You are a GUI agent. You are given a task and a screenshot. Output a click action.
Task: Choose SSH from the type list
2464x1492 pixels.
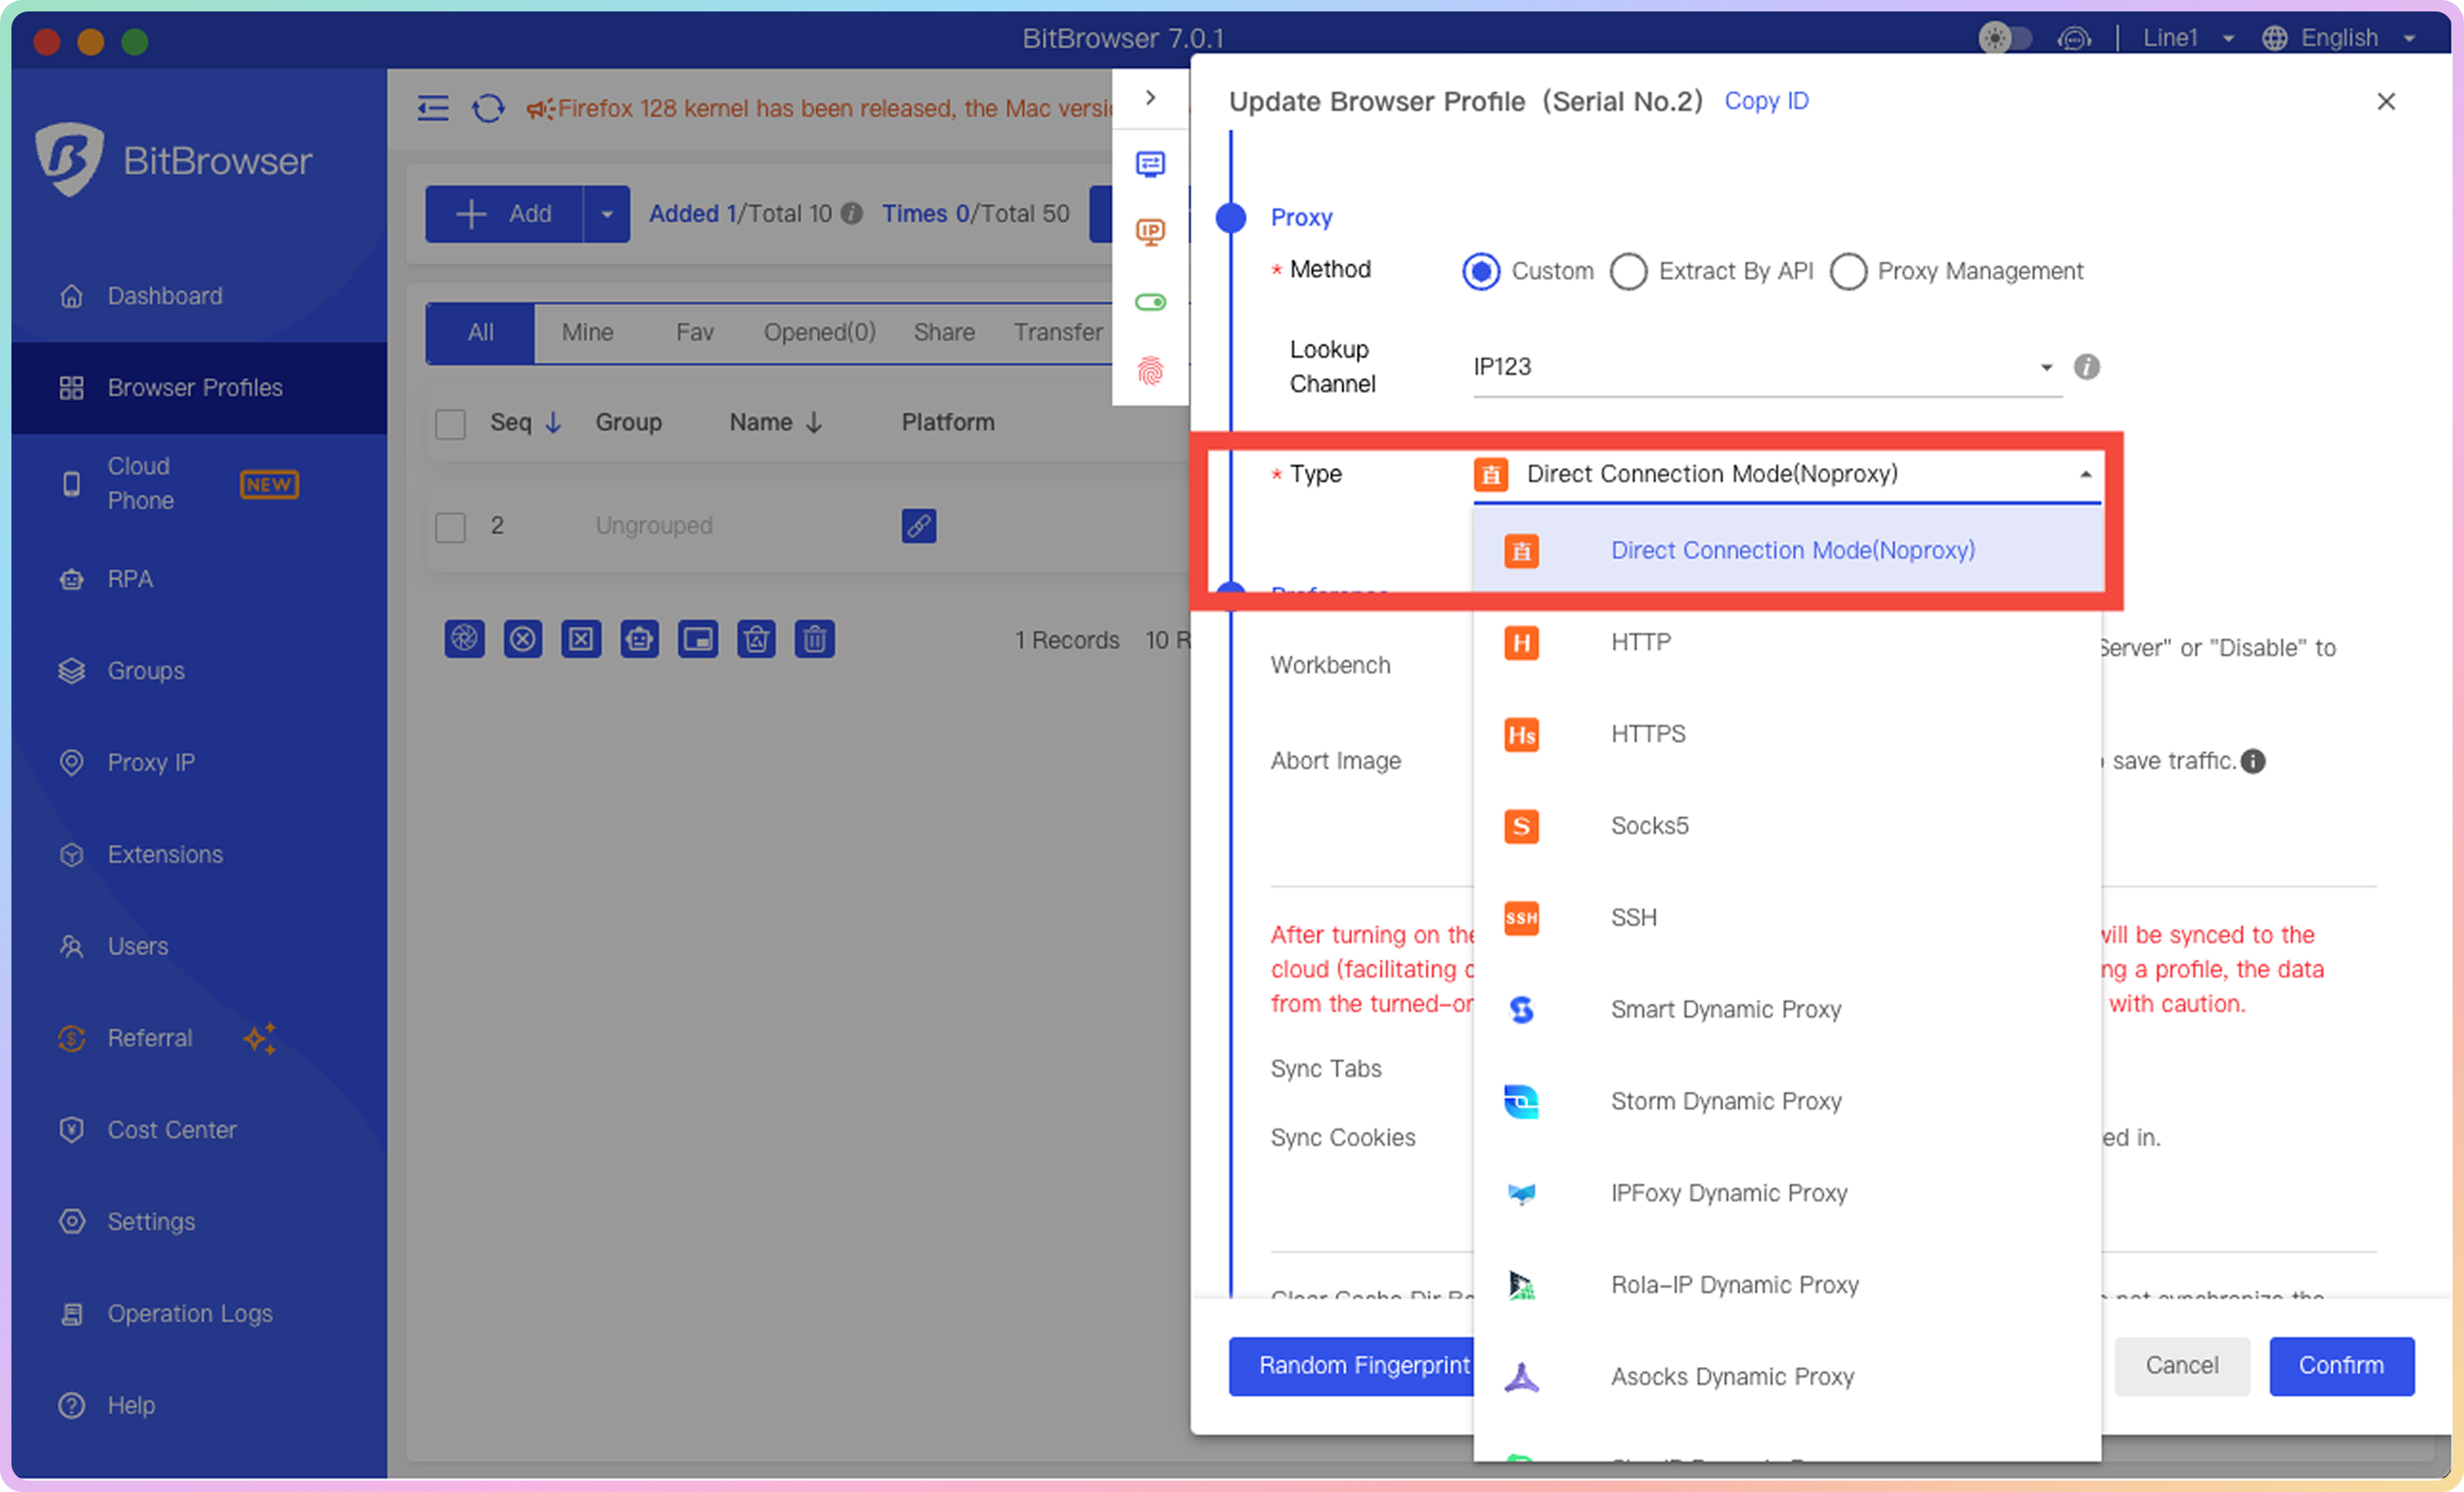pos(1633,918)
